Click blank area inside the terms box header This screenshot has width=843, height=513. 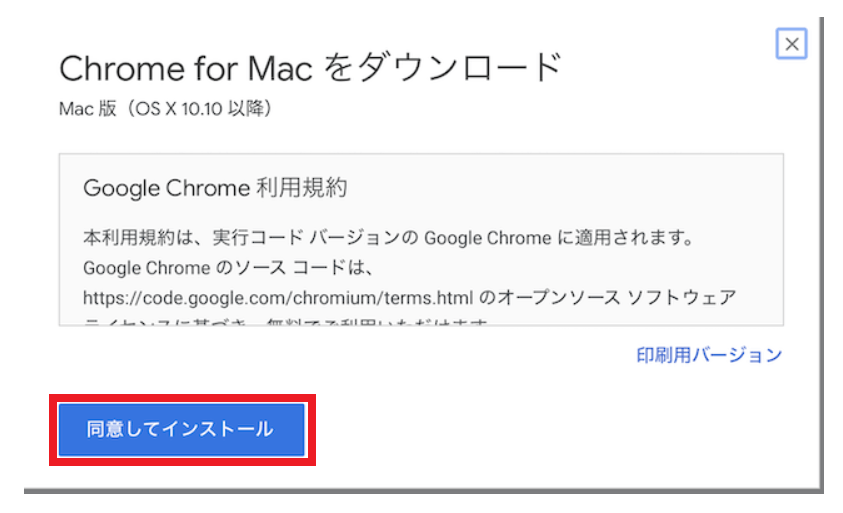580,188
